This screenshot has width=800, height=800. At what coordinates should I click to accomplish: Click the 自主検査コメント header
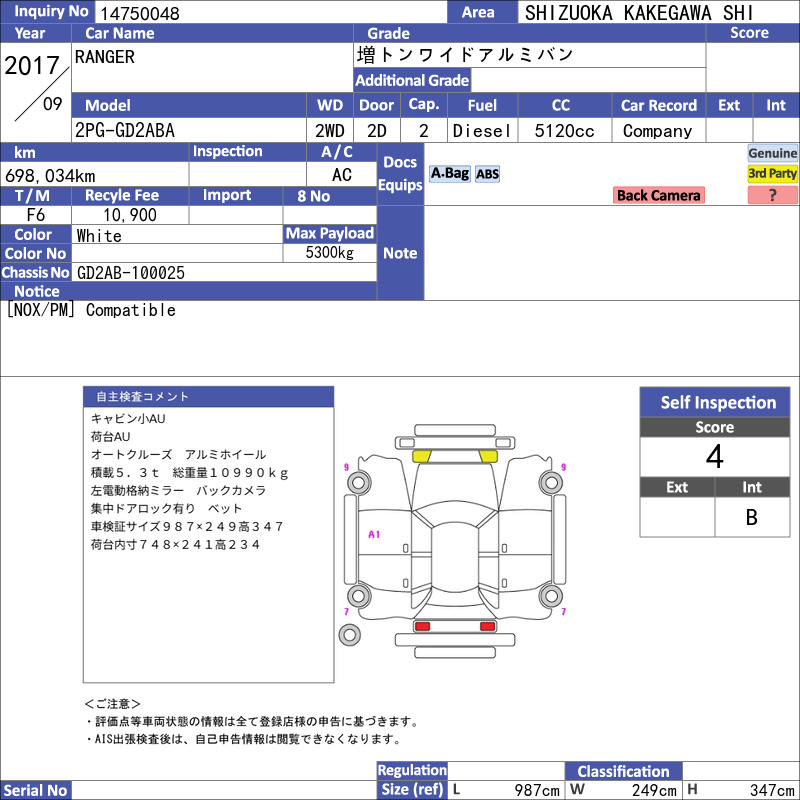(209, 397)
